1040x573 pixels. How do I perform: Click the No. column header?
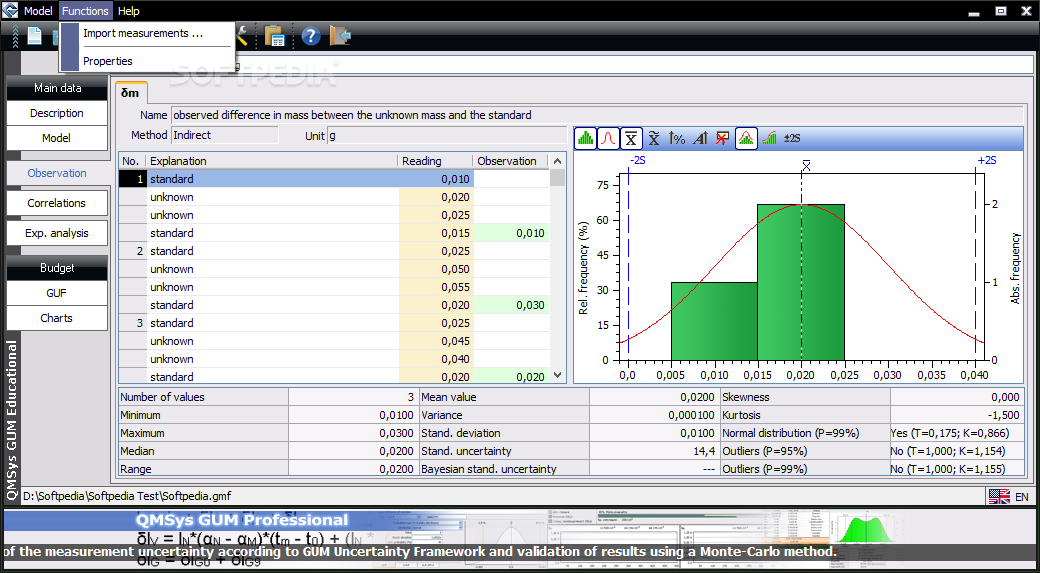pos(133,161)
